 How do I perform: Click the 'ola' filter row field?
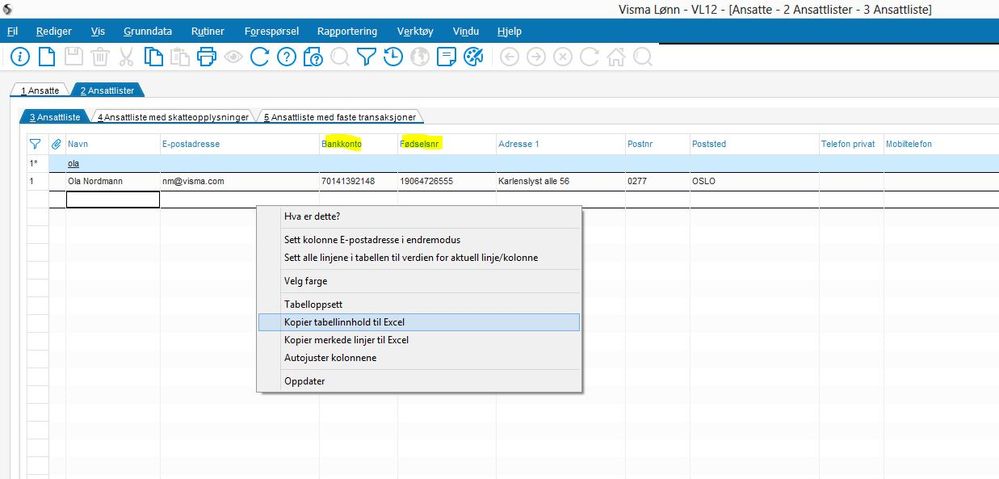113,164
